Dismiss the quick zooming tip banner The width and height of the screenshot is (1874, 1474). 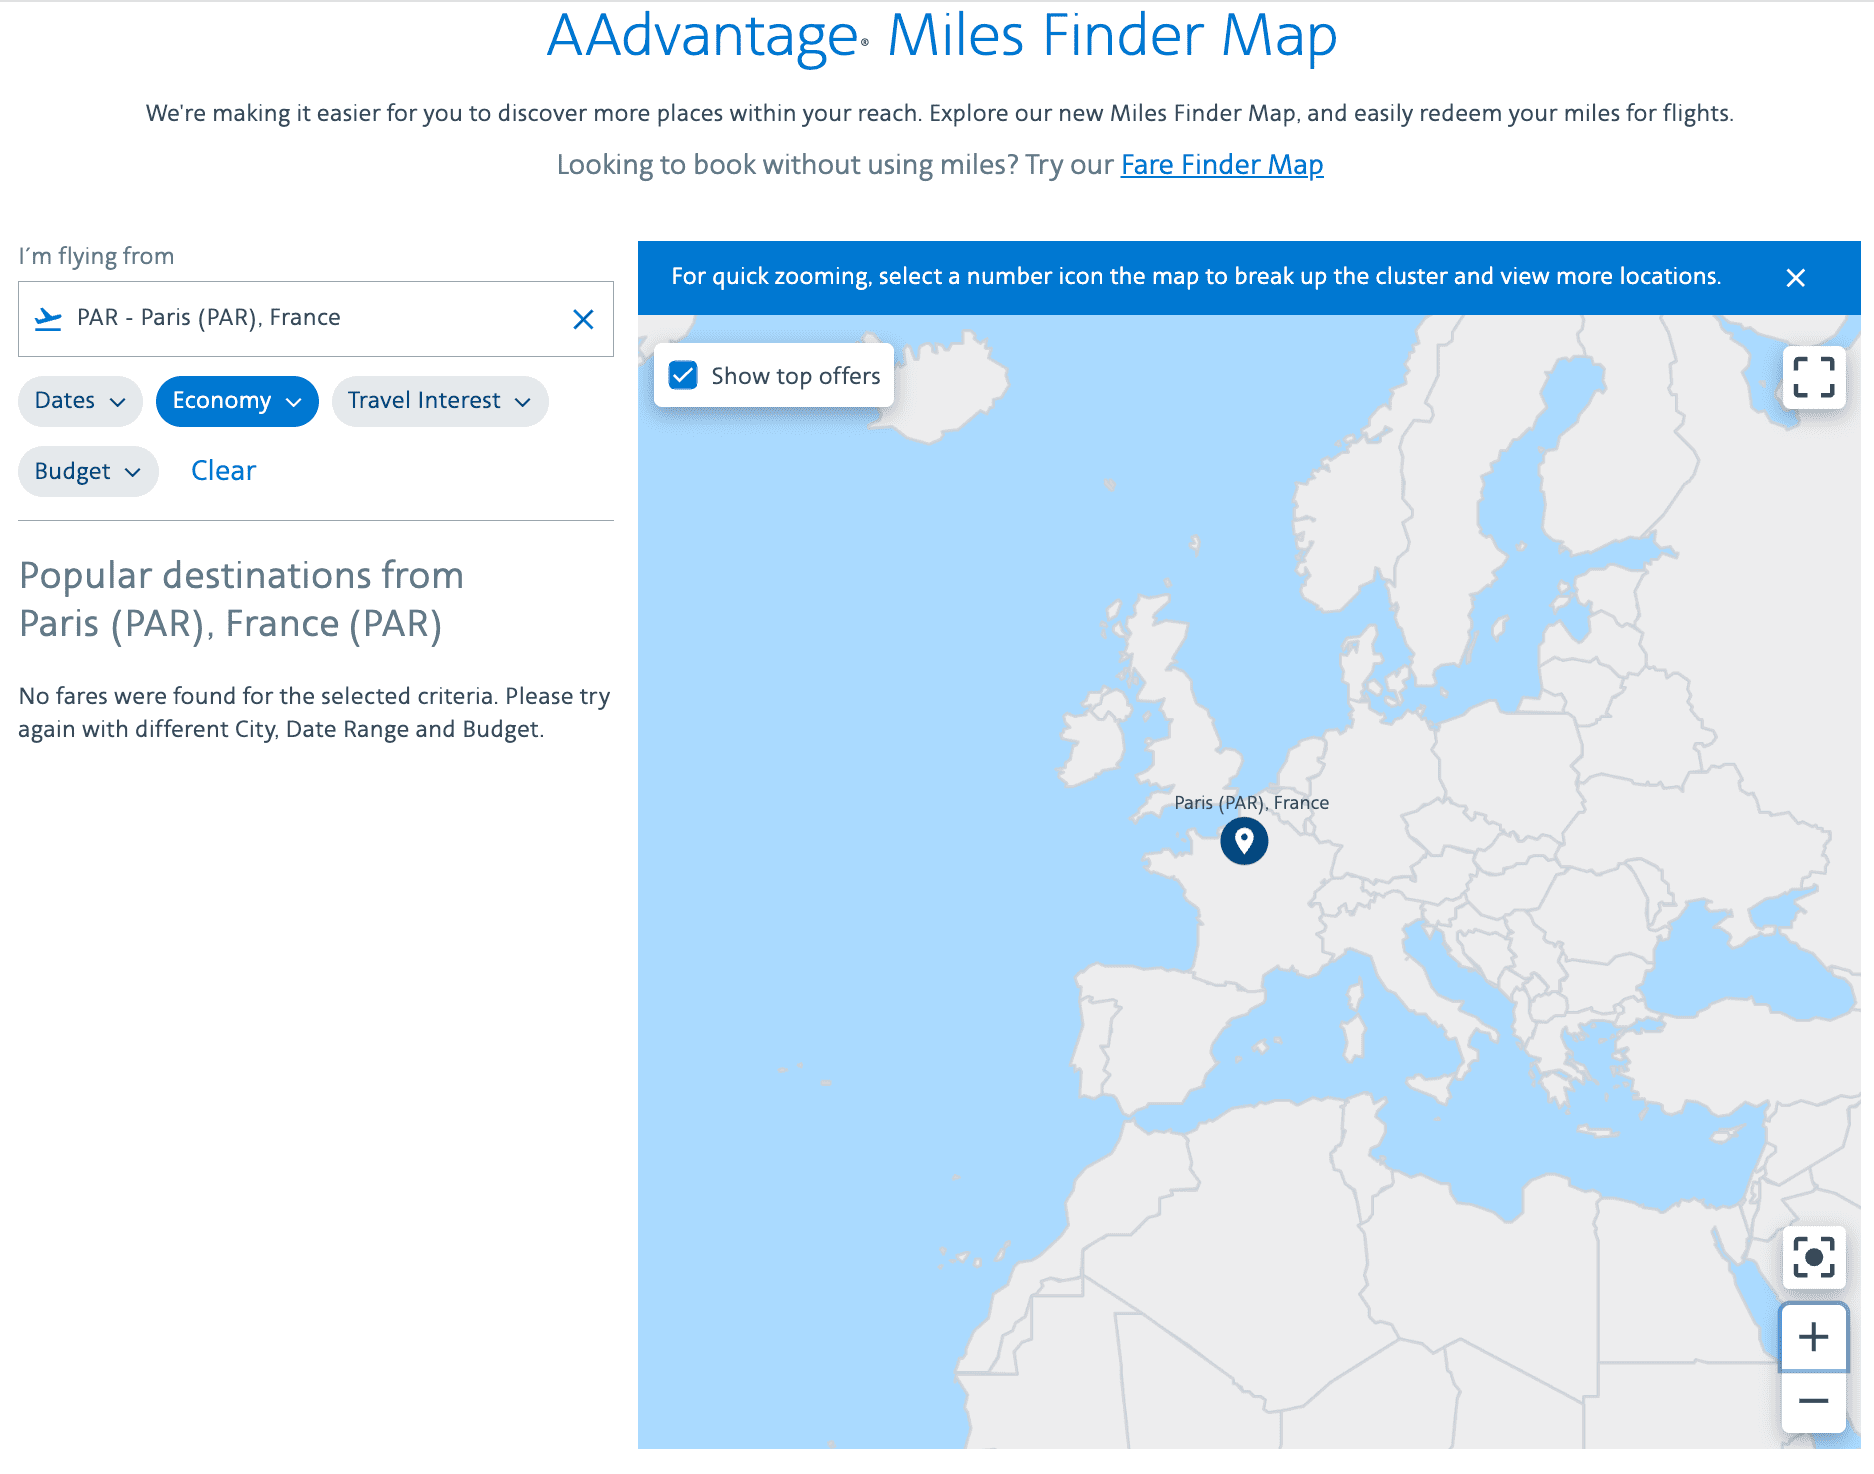coord(1796,278)
